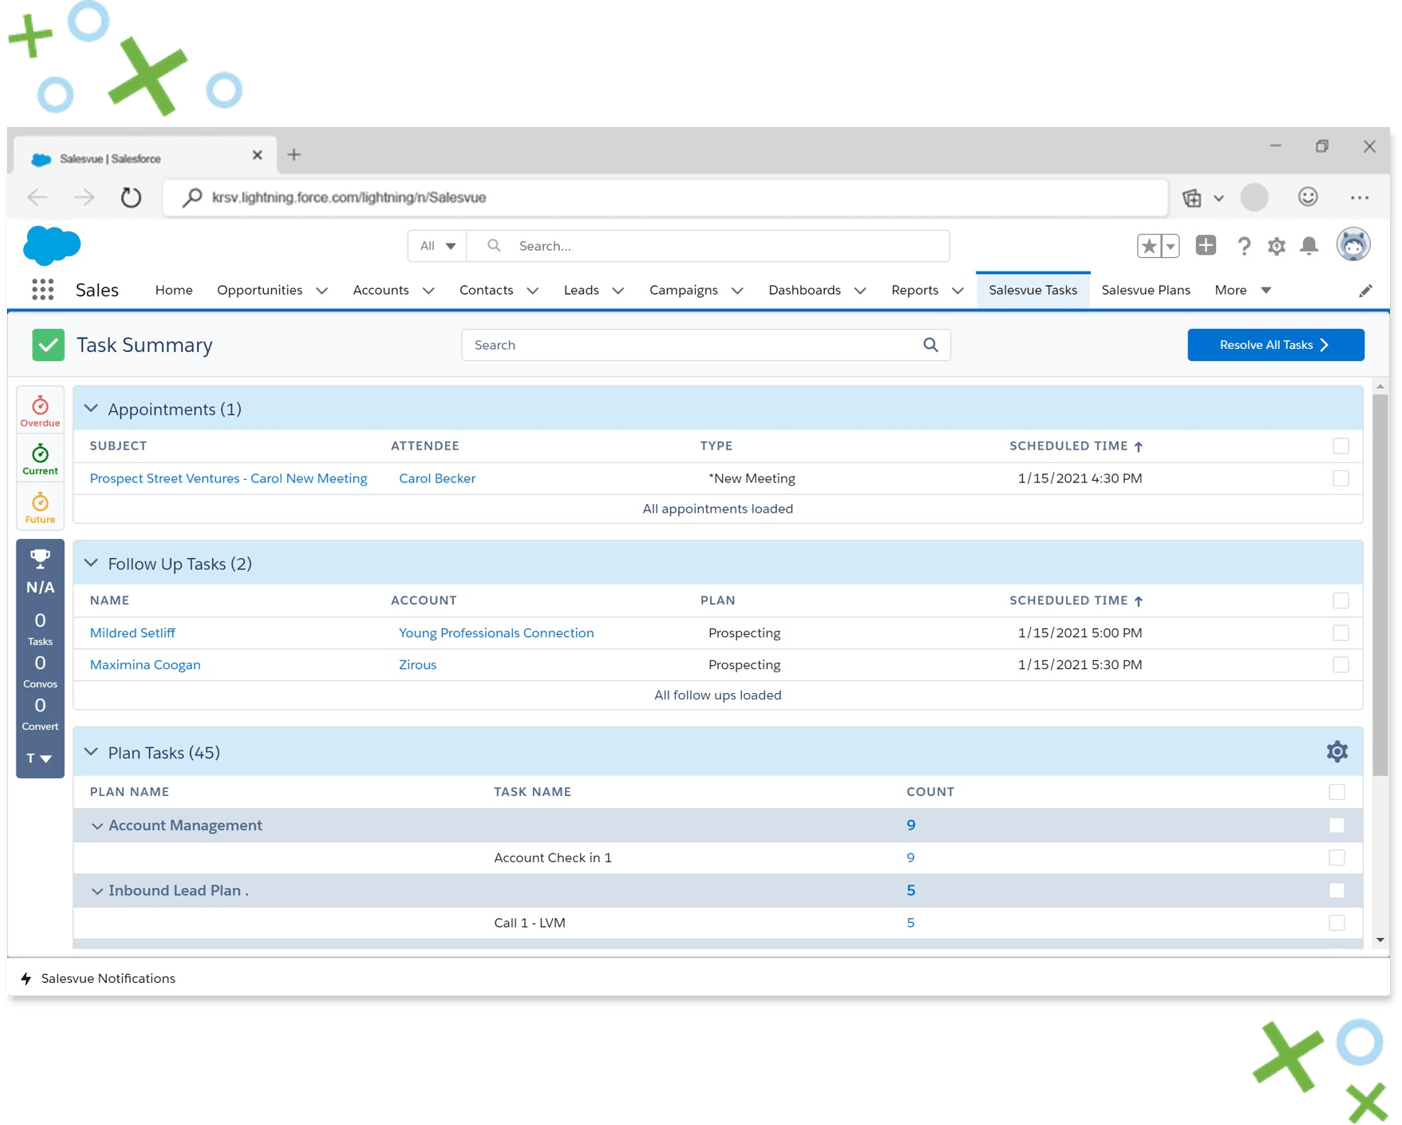This screenshot has height=1125, width=1402.
Task: Open the Accounts tab dropdown arrow
Action: pos(429,291)
